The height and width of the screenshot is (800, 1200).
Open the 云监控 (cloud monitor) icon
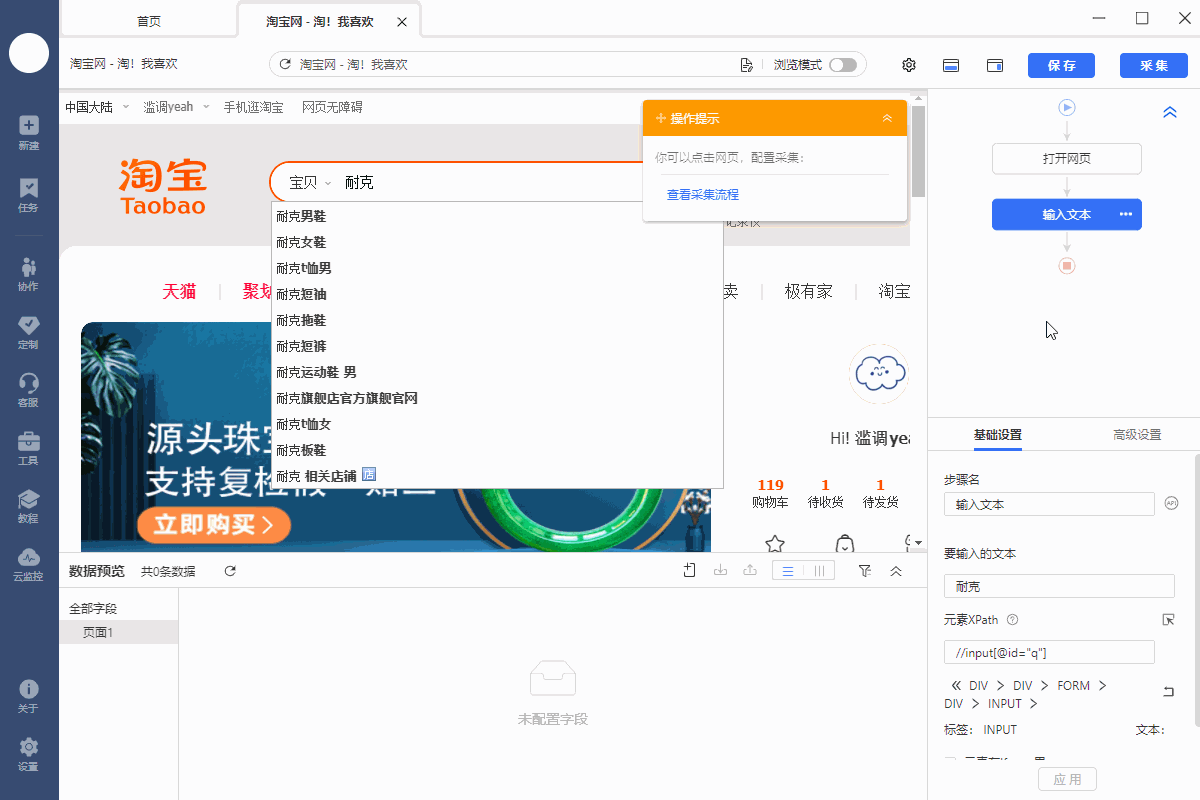pyautogui.click(x=29, y=557)
